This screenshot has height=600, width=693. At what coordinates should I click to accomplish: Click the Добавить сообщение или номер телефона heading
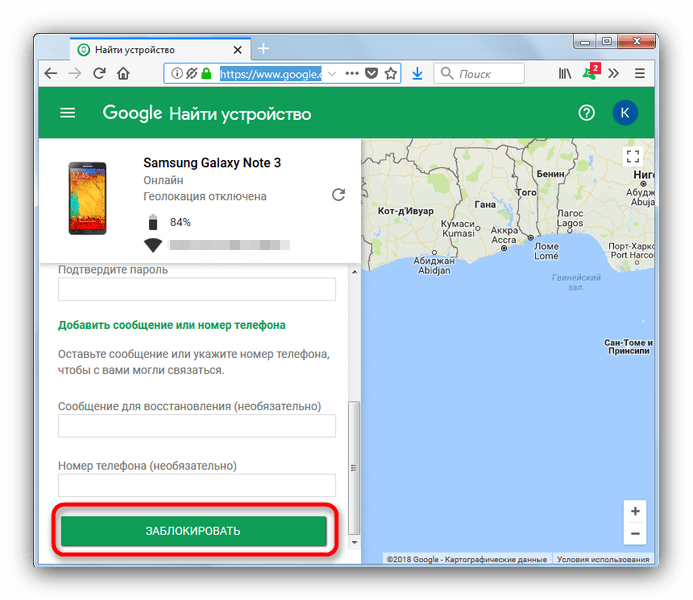pyautogui.click(x=172, y=325)
